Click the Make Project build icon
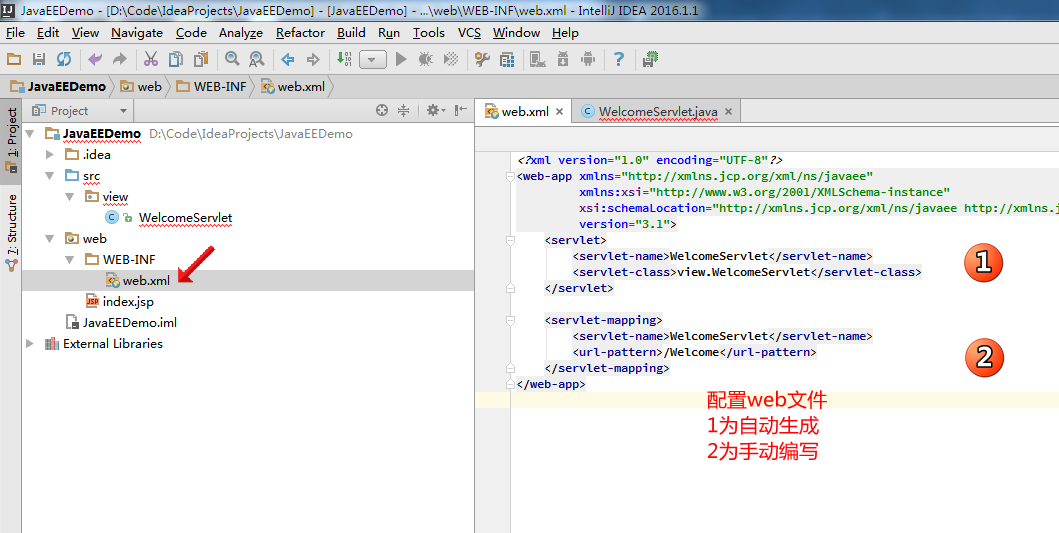The image size is (1059, 533). tap(344, 59)
